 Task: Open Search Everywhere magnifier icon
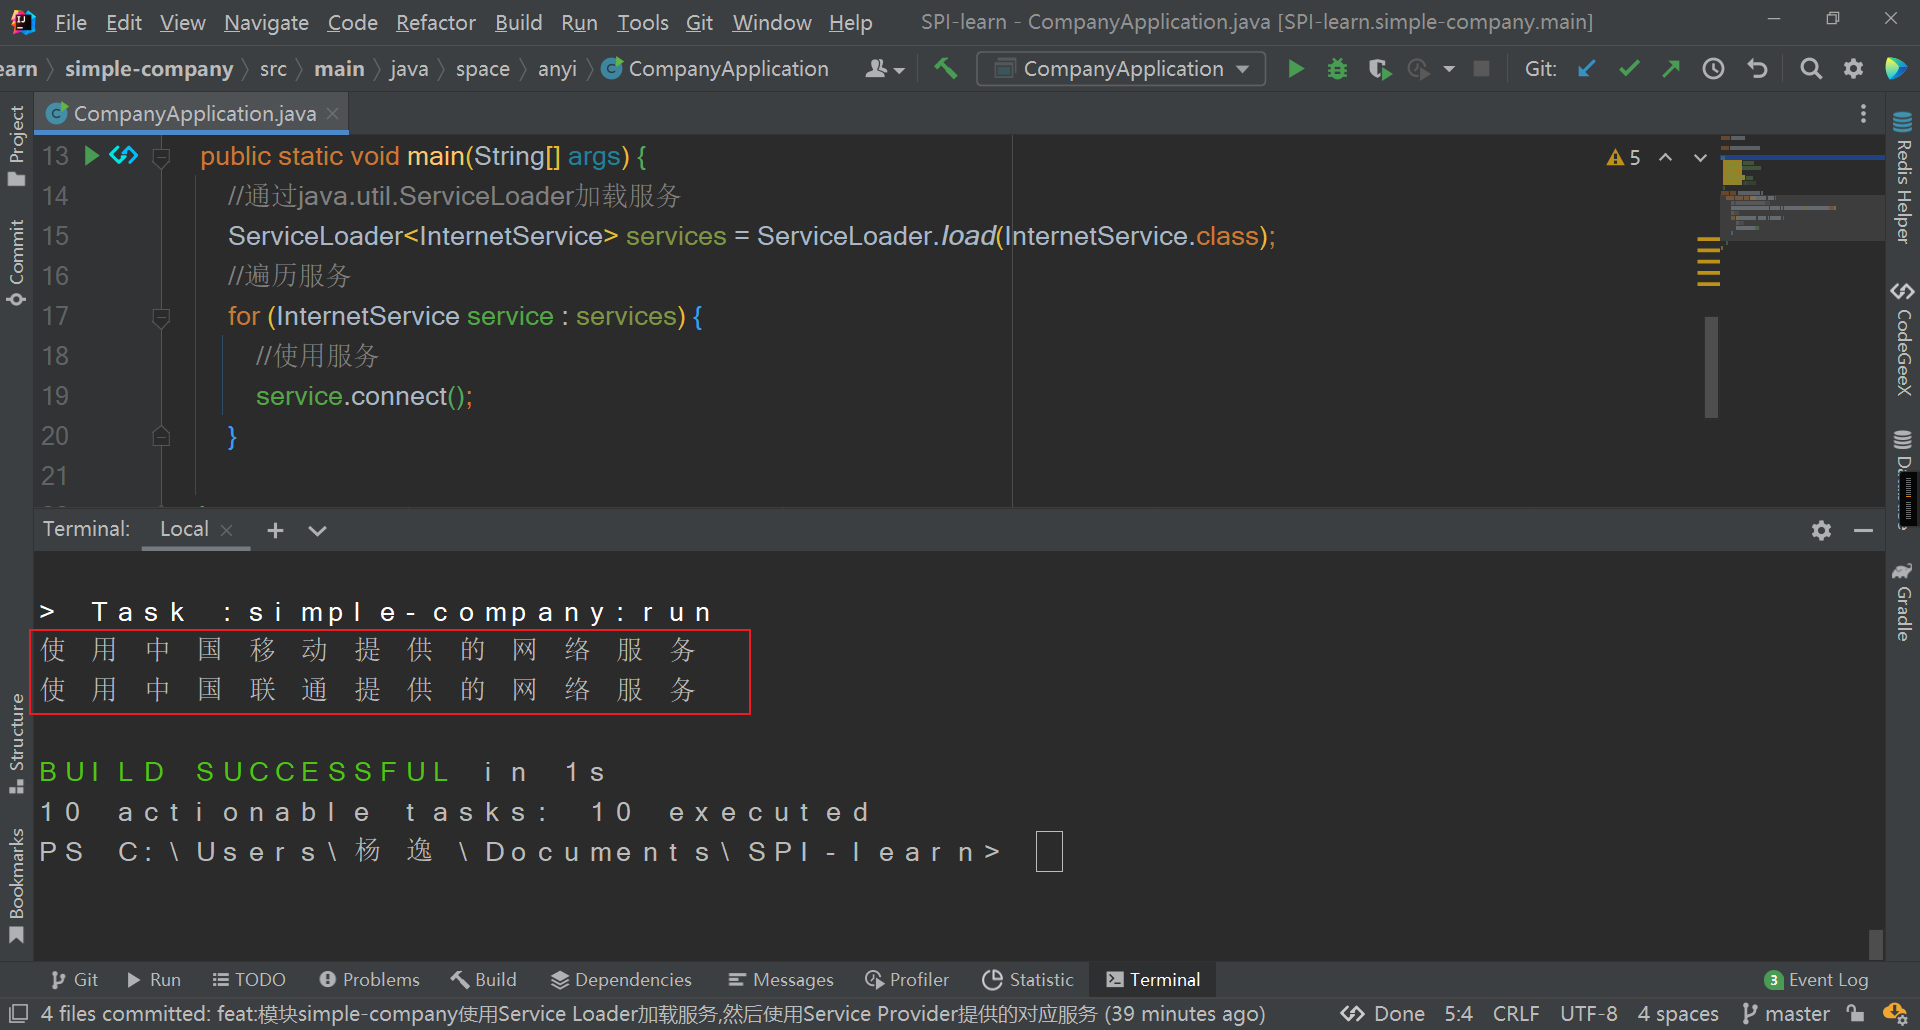tap(1810, 69)
